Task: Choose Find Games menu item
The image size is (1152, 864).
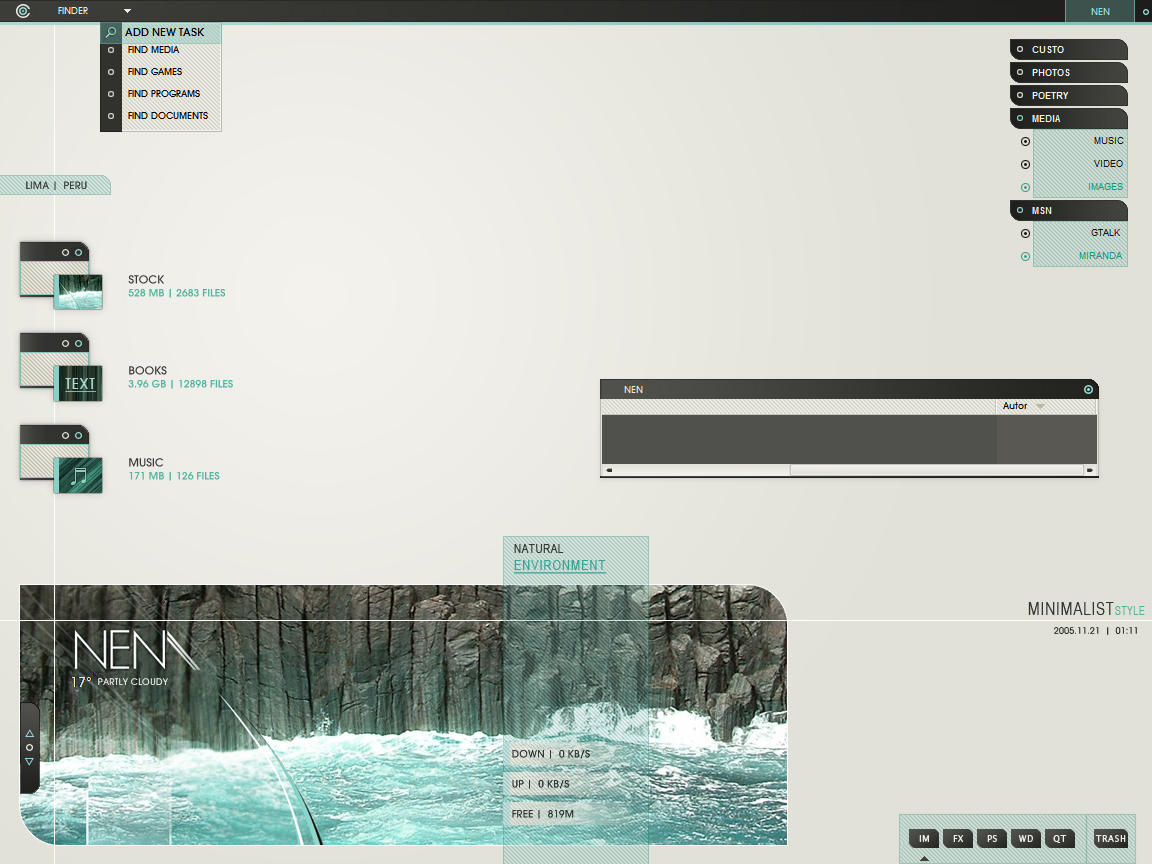Action: pyautogui.click(x=155, y=72)
